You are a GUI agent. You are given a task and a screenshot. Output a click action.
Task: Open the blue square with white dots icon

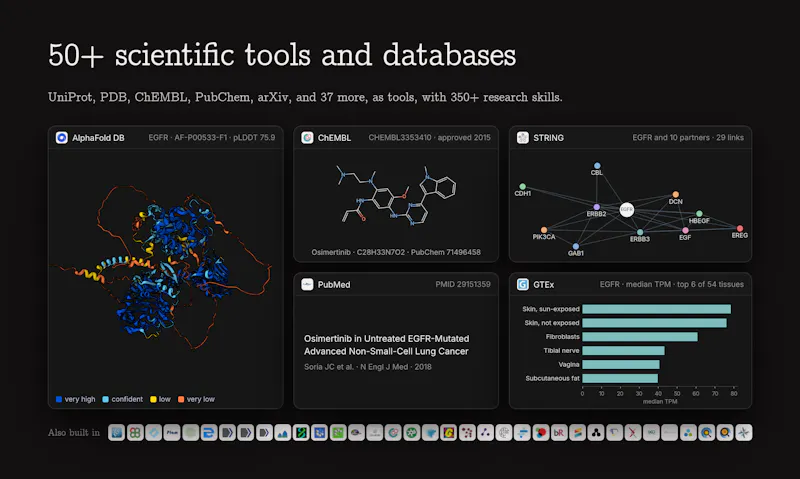pyautogui.click(x=319, y=433)
